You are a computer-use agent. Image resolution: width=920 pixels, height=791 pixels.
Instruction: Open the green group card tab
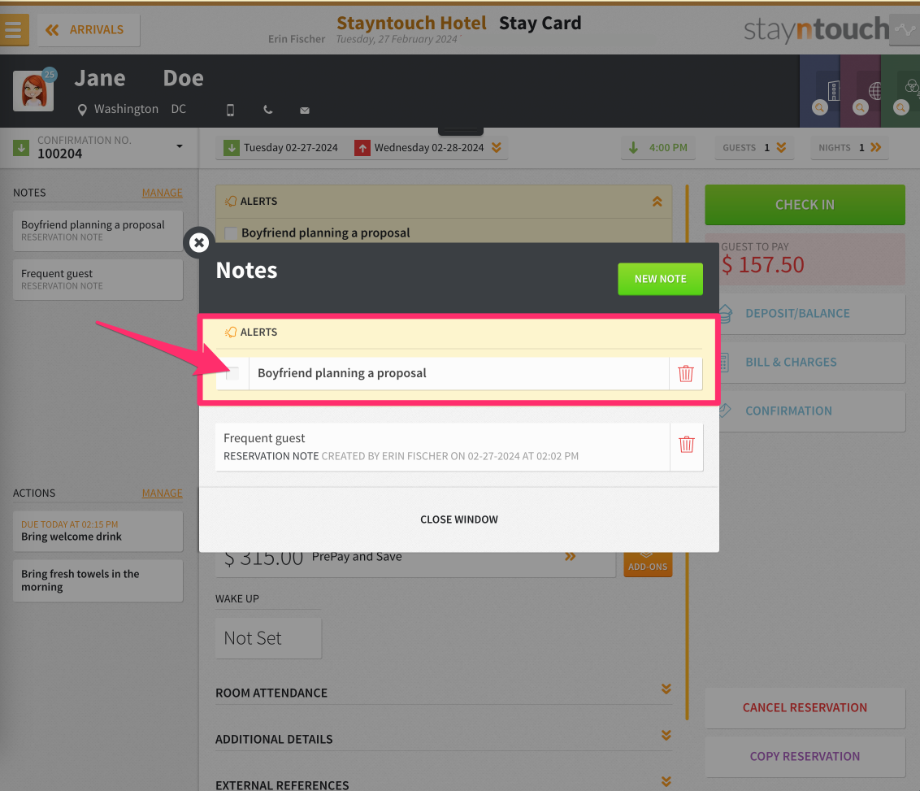901,92
